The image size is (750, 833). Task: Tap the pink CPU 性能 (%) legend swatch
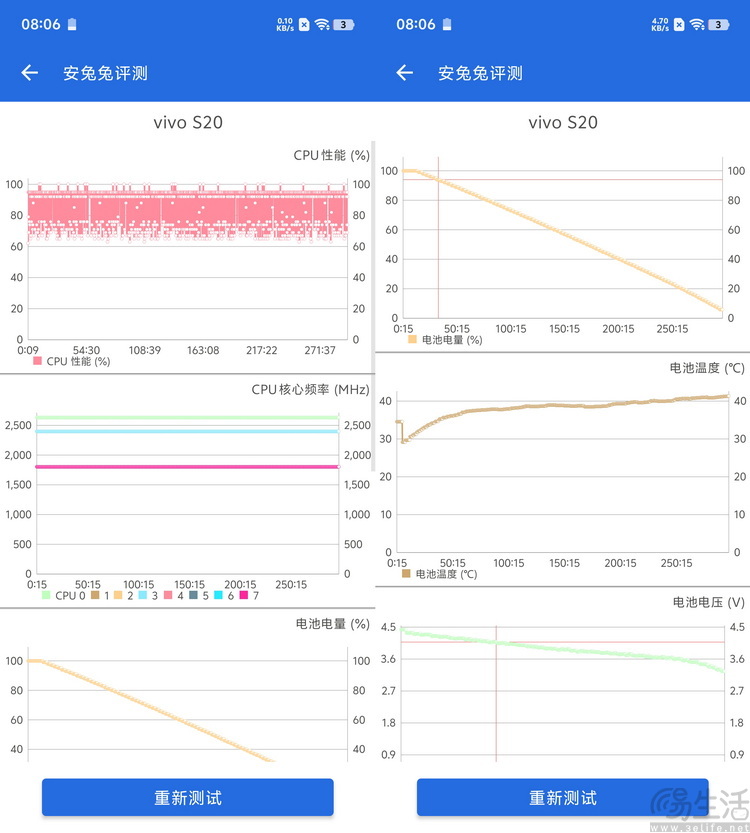click(x=37, y=361)
